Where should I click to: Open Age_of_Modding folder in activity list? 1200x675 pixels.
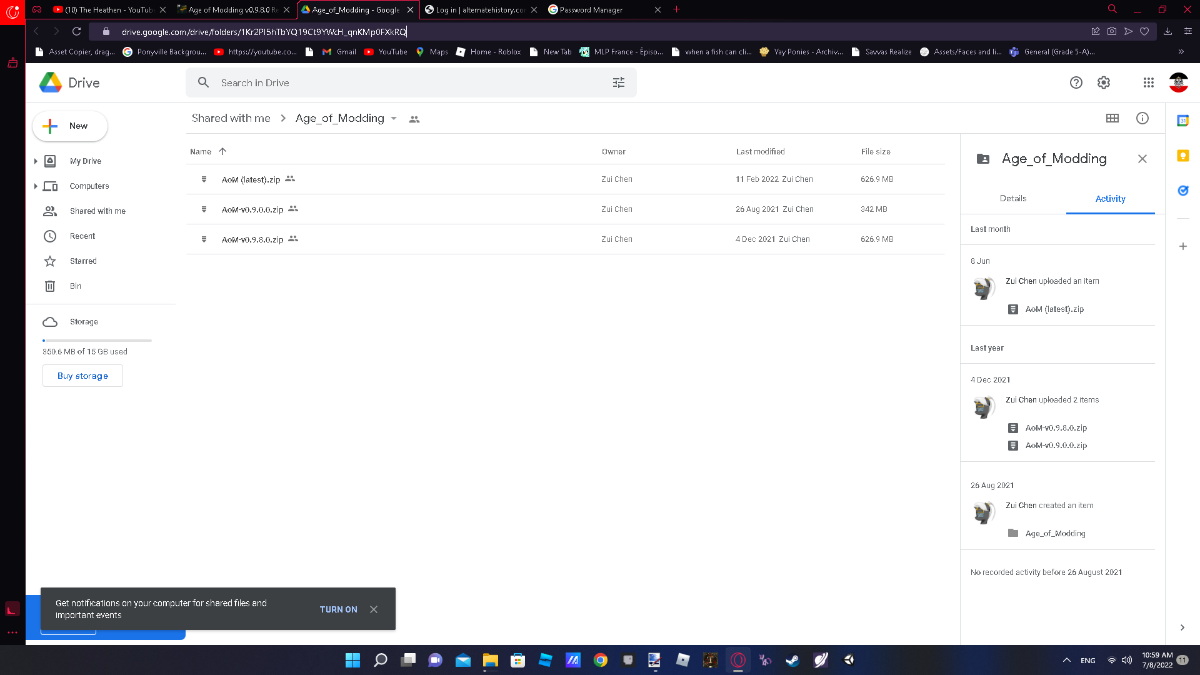(1055, 533)
